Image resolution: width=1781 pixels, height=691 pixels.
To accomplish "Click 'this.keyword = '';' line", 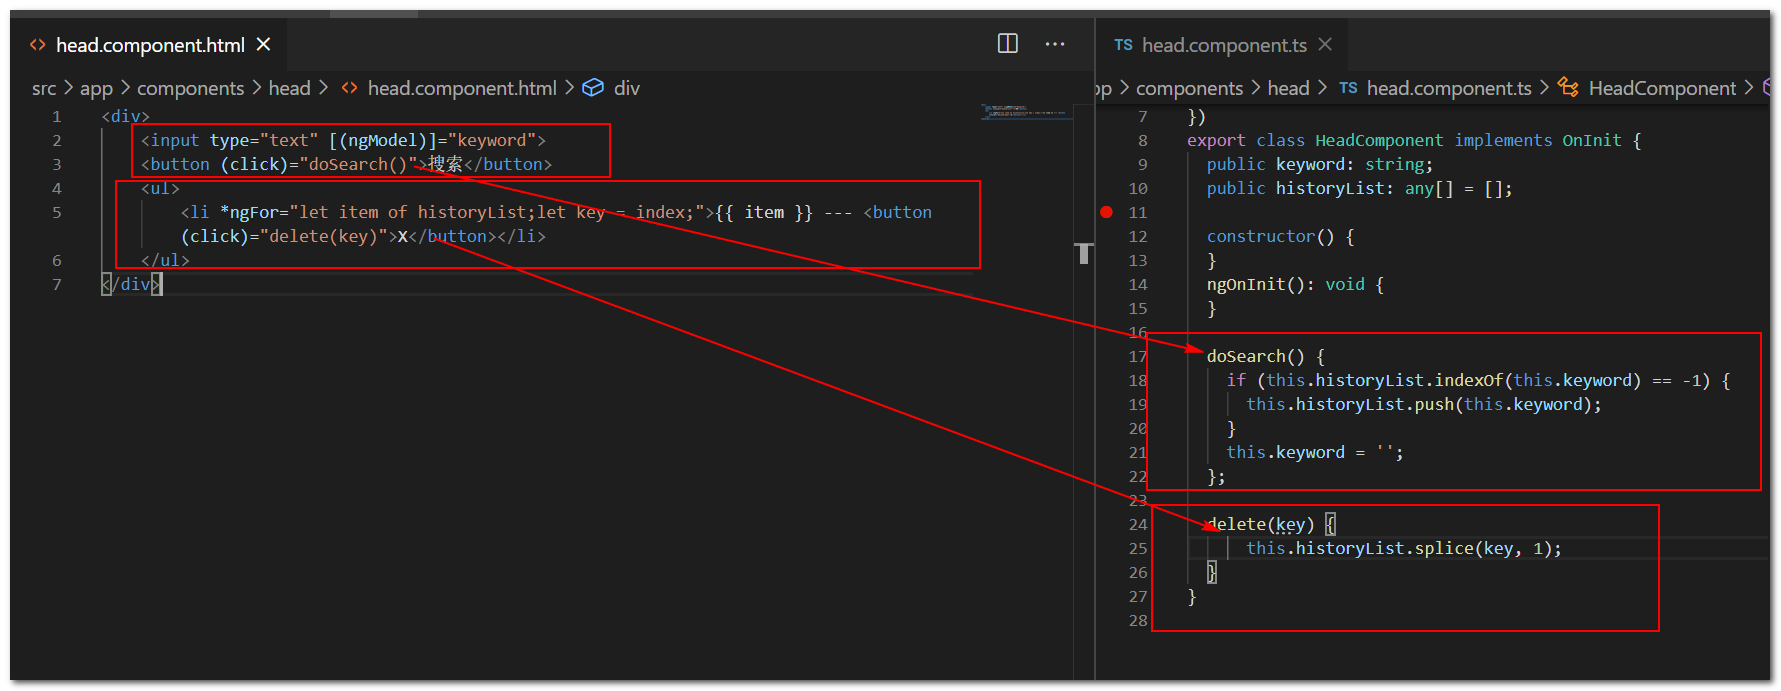I will [x=1314, y=452].
